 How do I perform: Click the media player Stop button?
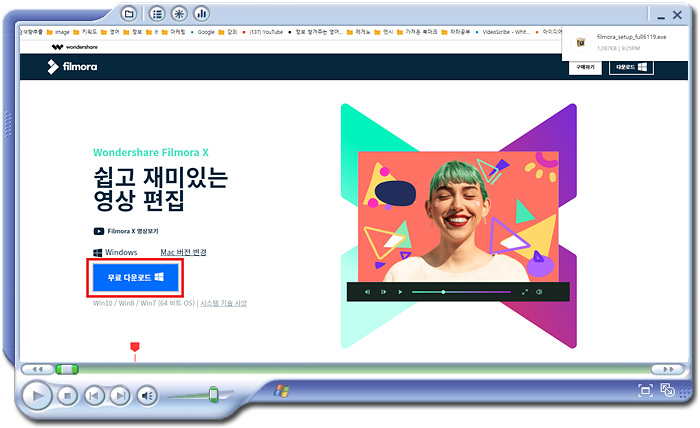pos(67,396)
